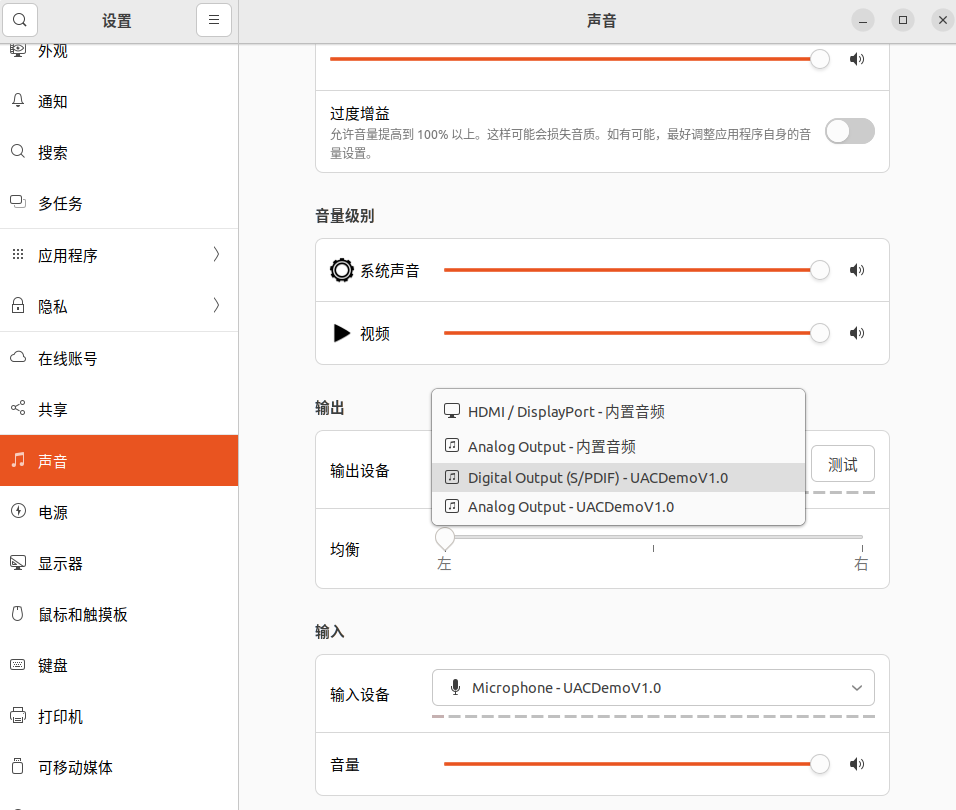Click the 系统声音 volume slider handle

(x=819, y=270)
